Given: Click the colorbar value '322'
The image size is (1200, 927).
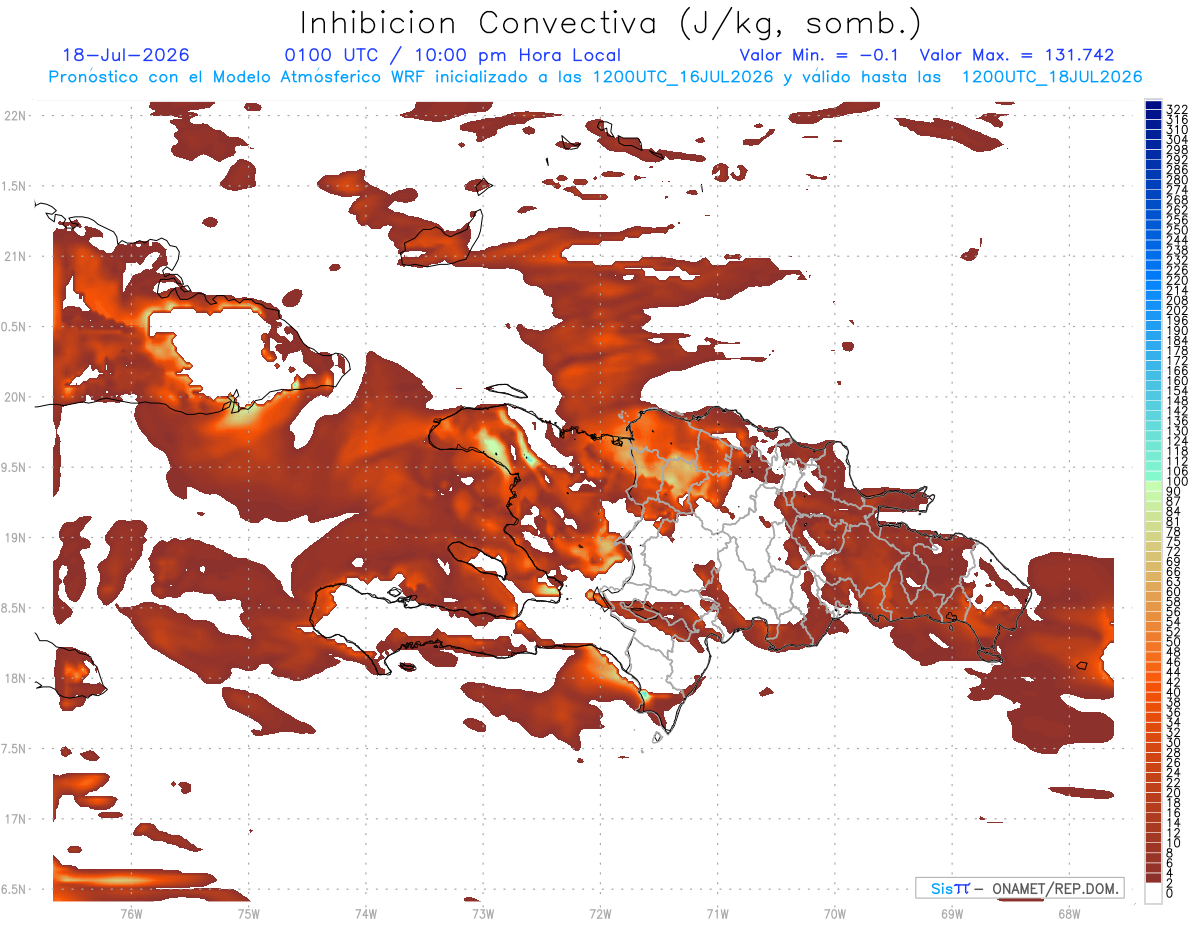Looking at the screenshot, I should coord(1177,109).
